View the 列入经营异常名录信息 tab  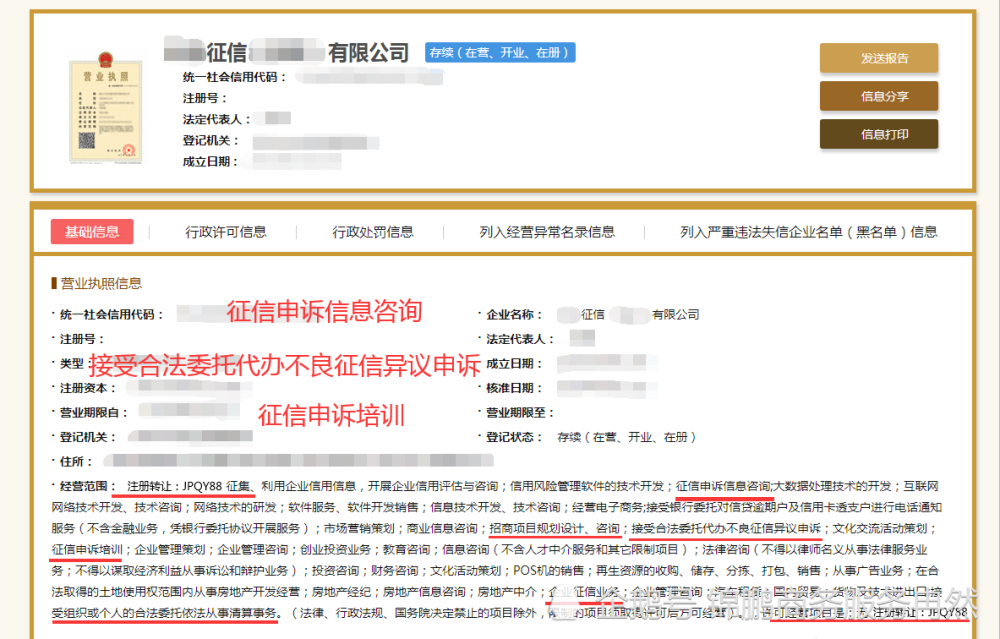(544, 231)
